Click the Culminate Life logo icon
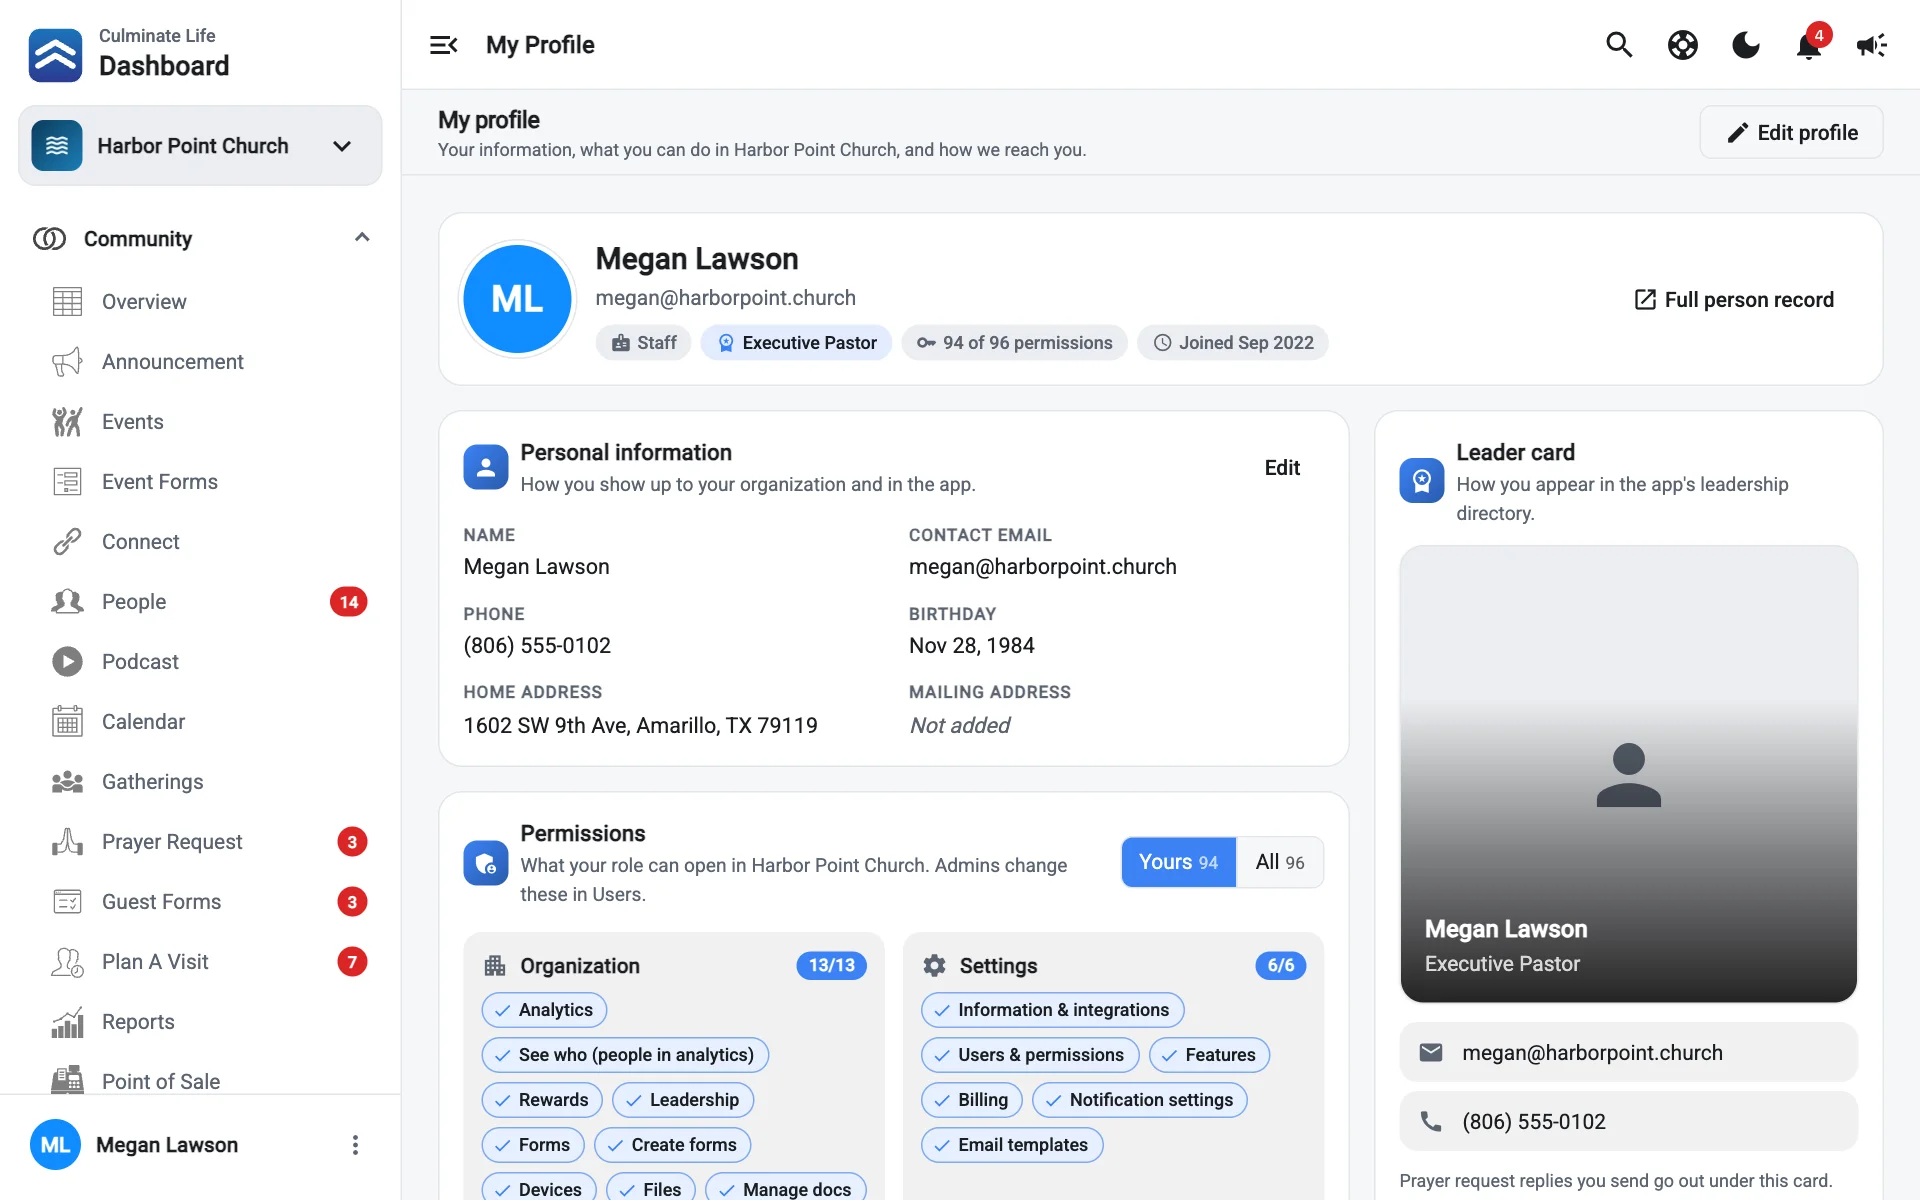1920x1200 pixels. (56, 55)
